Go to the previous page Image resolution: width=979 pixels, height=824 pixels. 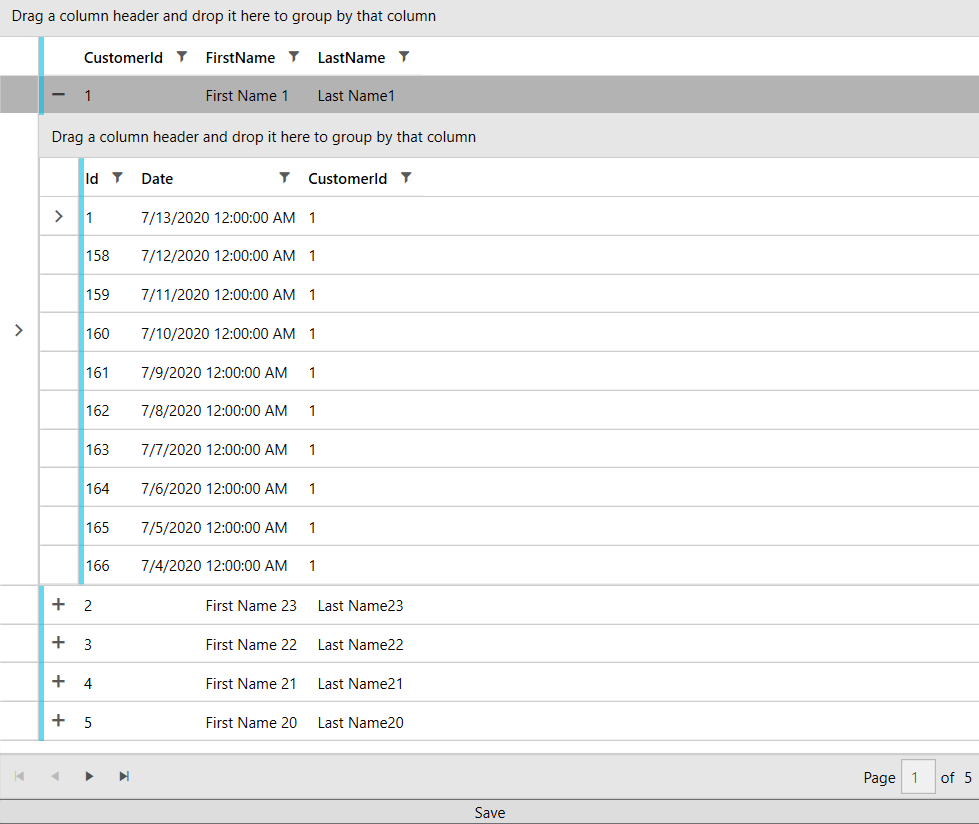54,775
